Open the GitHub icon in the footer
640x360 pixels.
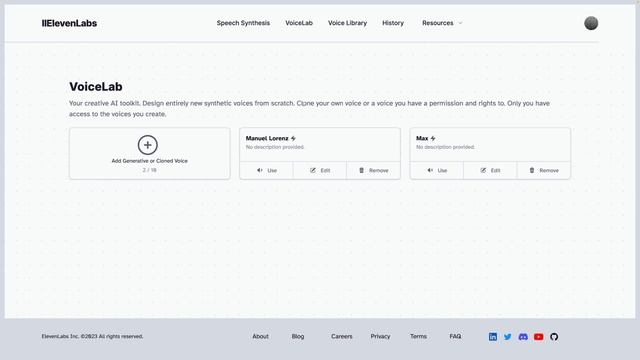click(554, 337)
